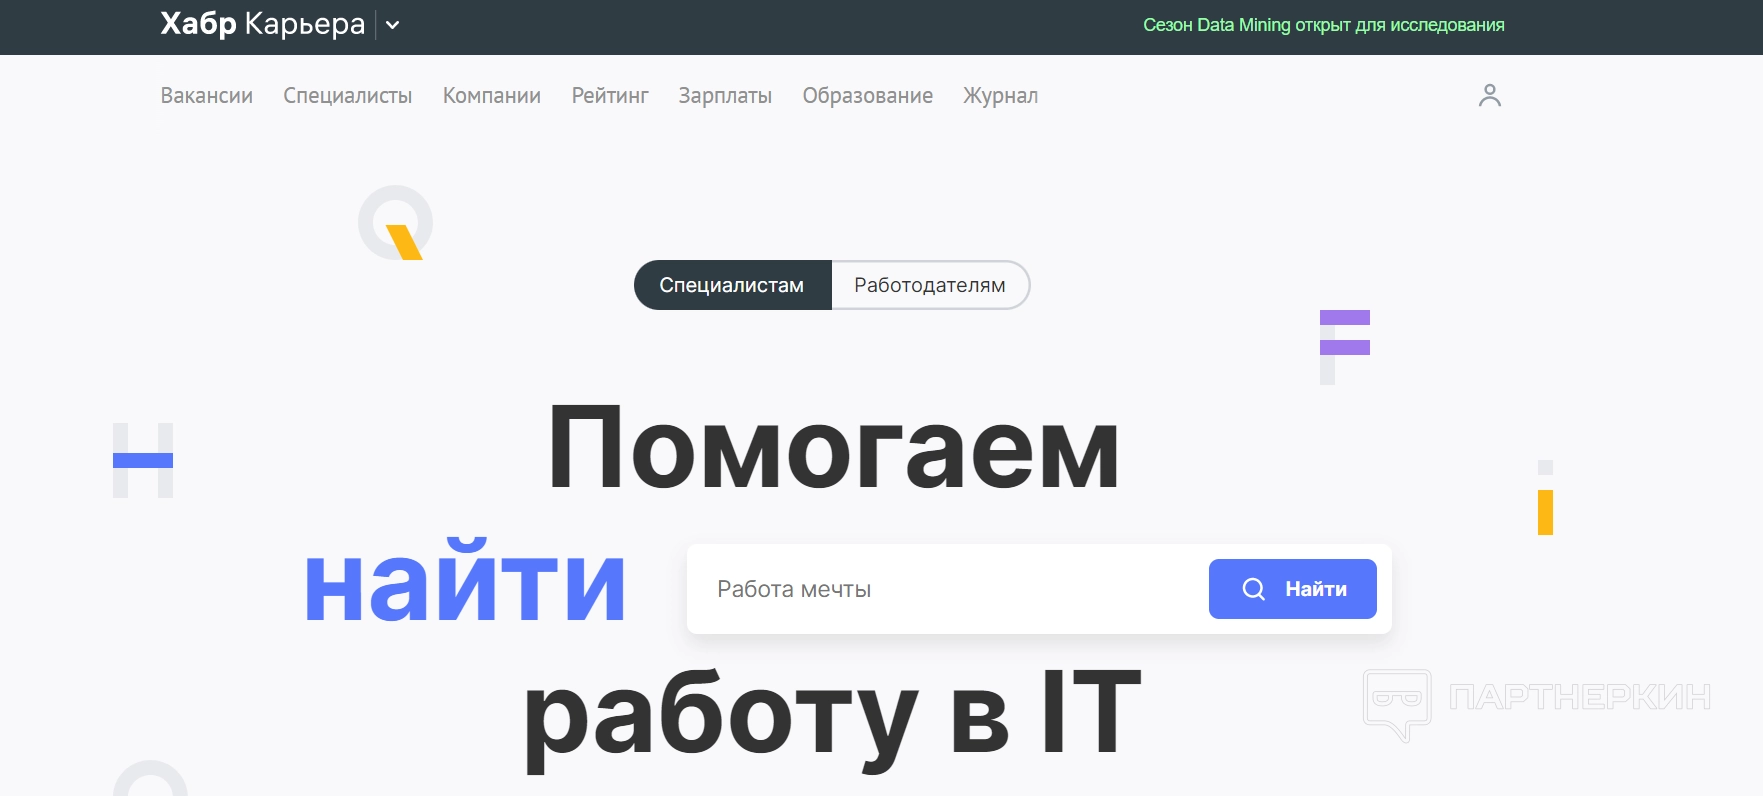This screenshot has width=1763, height=796.
Task: Click the H icon with blue bar
Action: 143,460
